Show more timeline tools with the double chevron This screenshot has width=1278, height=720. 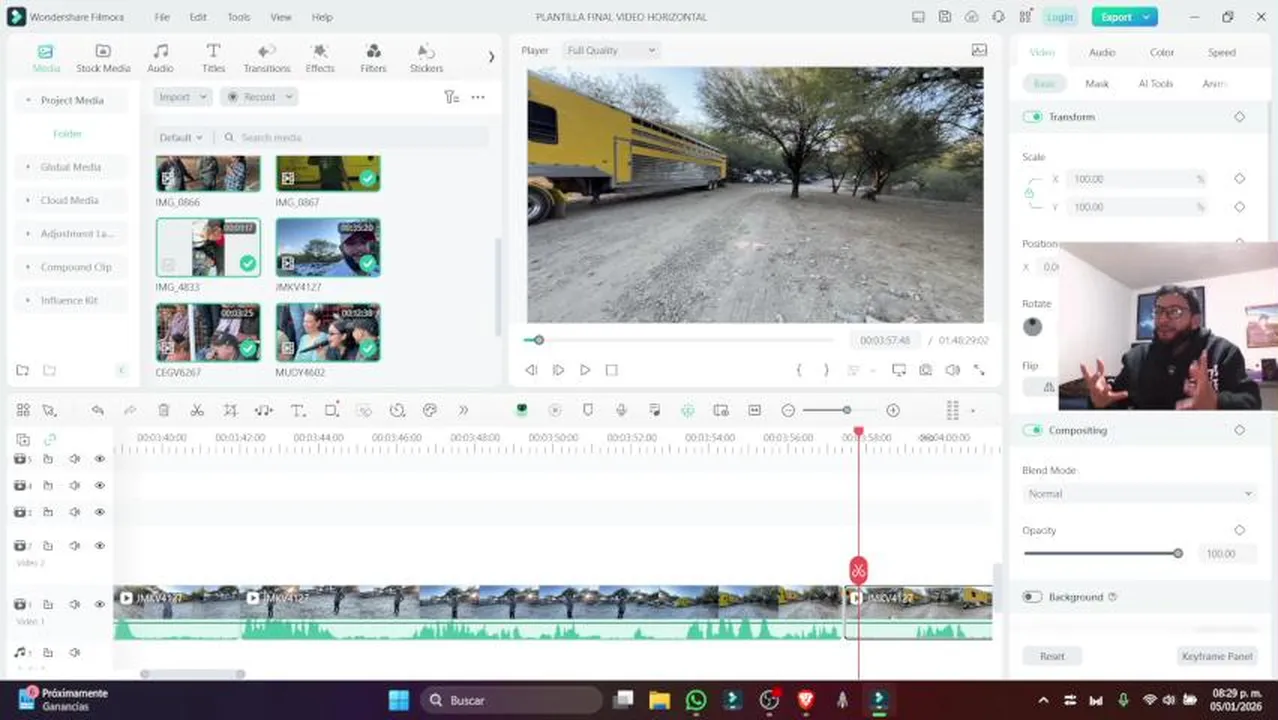click(x=463, y=410)
